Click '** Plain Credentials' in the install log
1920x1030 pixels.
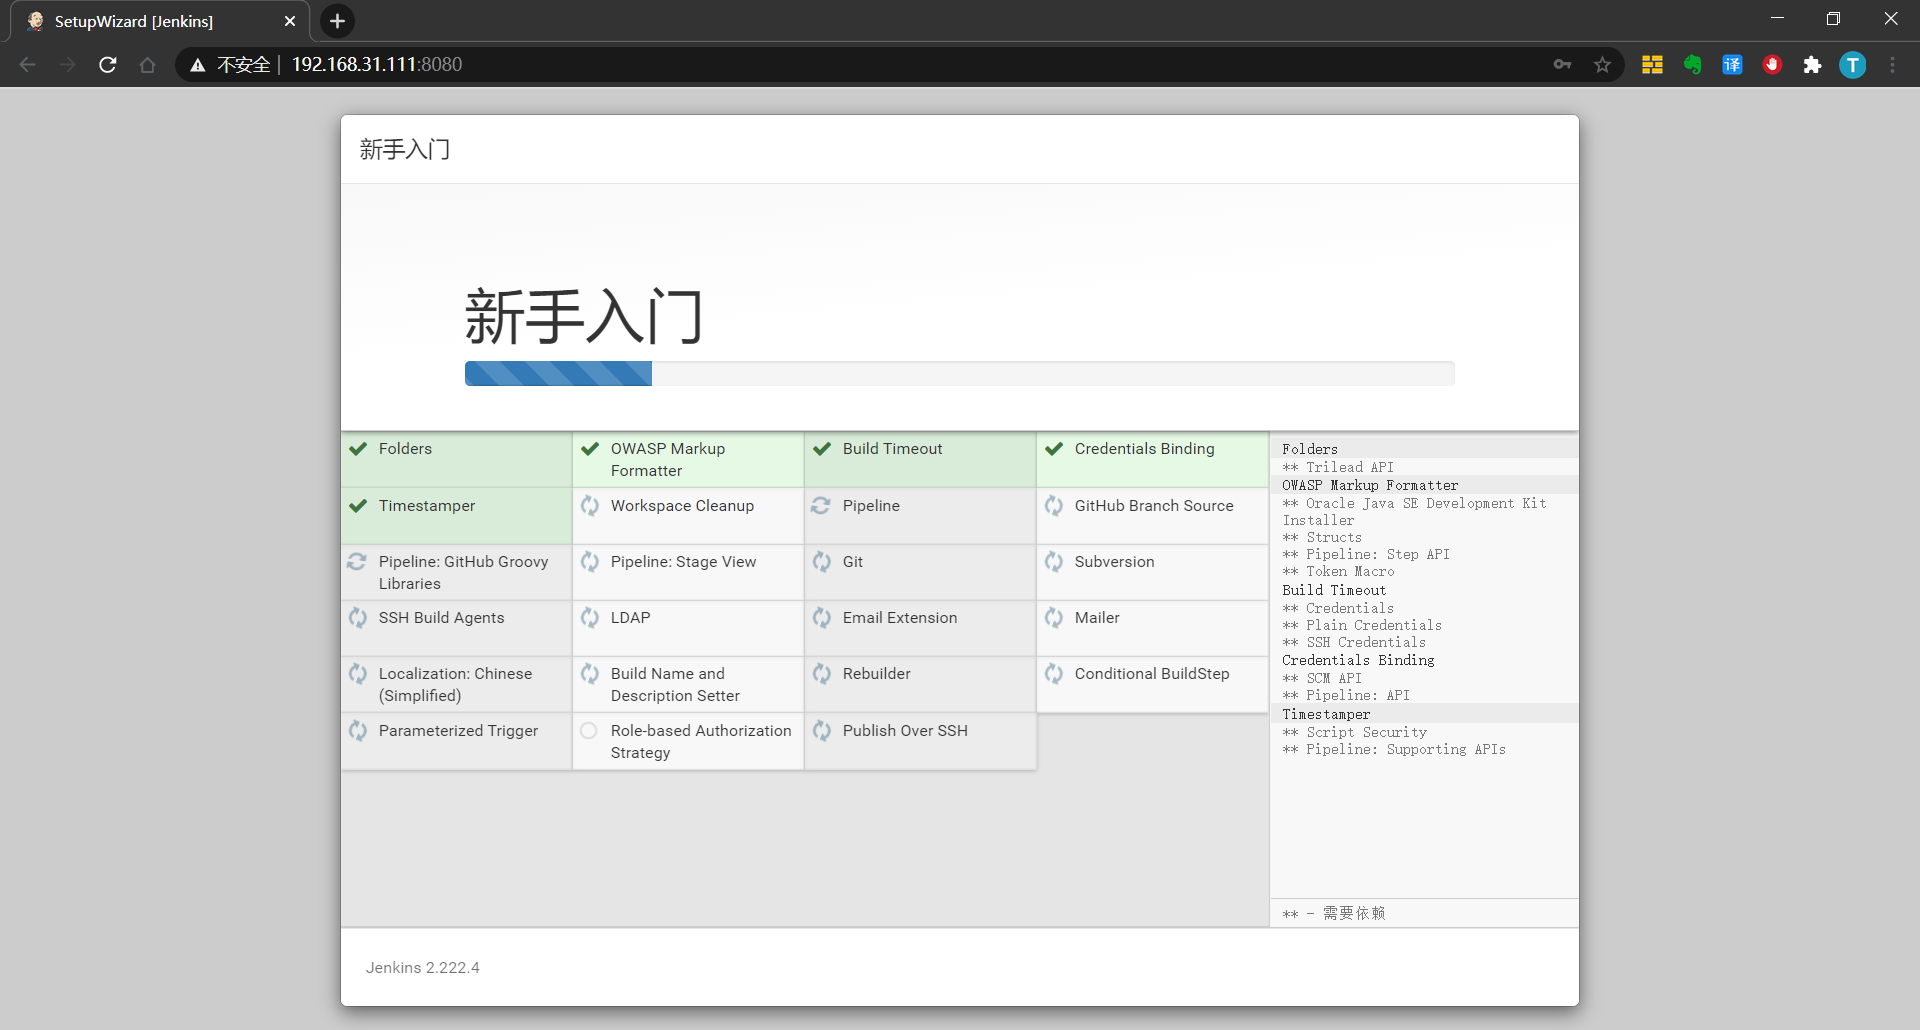(x=1362, y=625)
